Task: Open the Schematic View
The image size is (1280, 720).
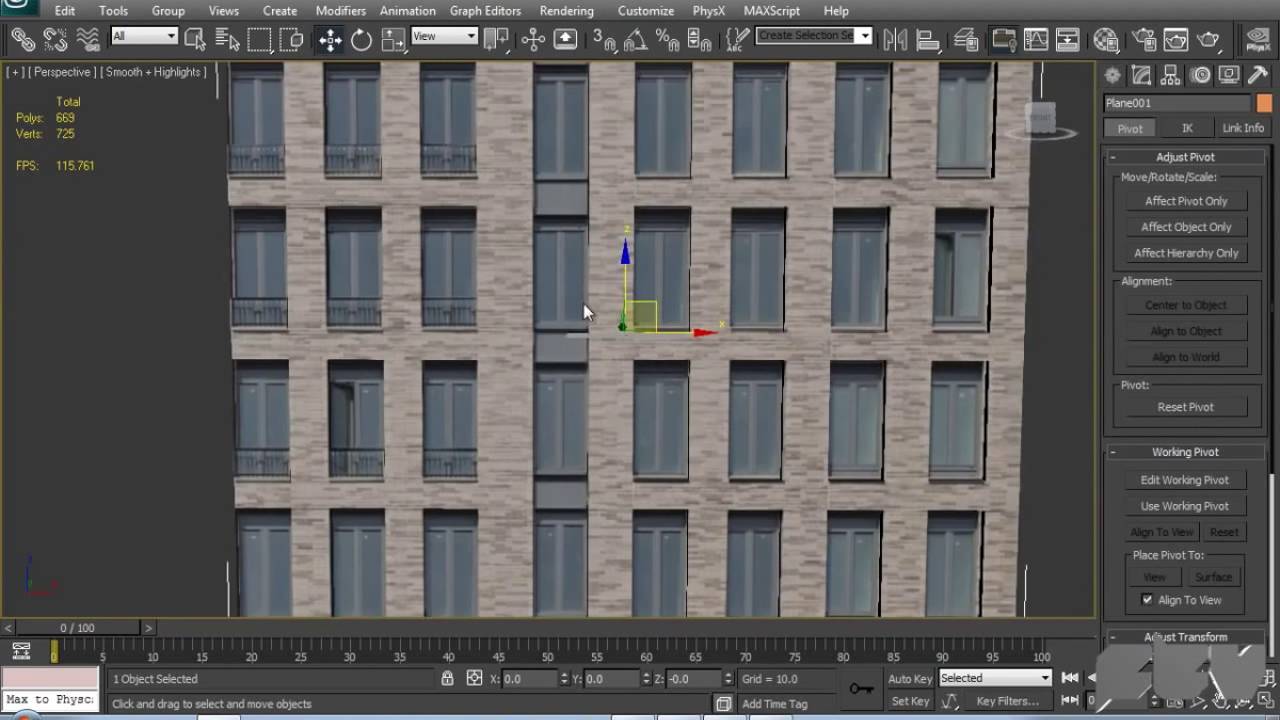Action: point(1067,39)
